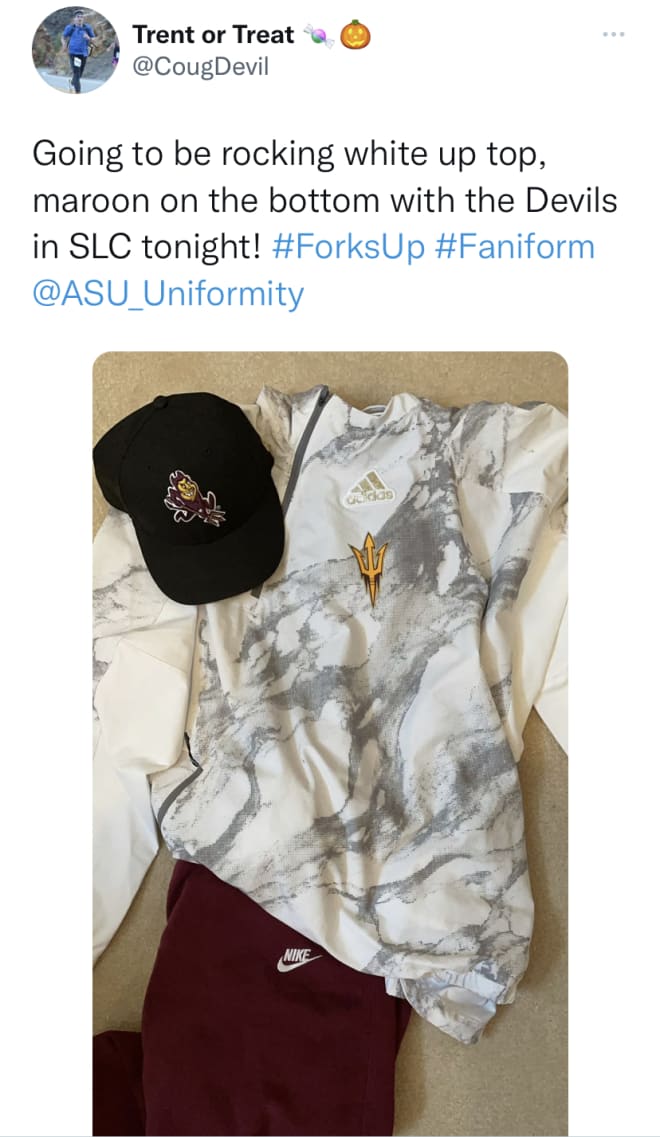Click the gold pitchfork logo on the jacket
Image resolution: width=660 pixels, height=1137 pixels.
point(368,568)
